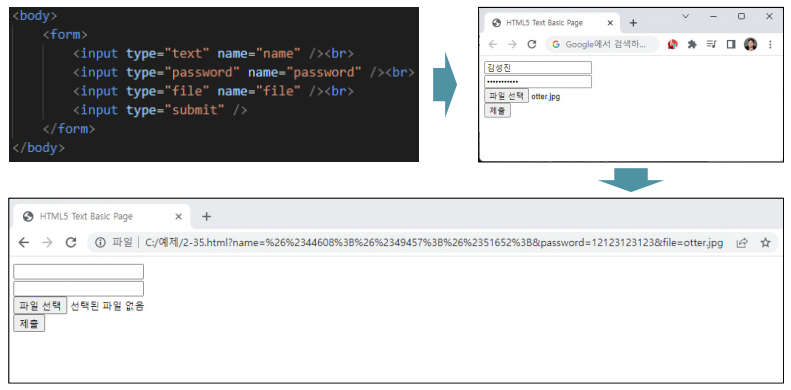
Task: Open a new tab in the small top browser
Action: (634, 23)
